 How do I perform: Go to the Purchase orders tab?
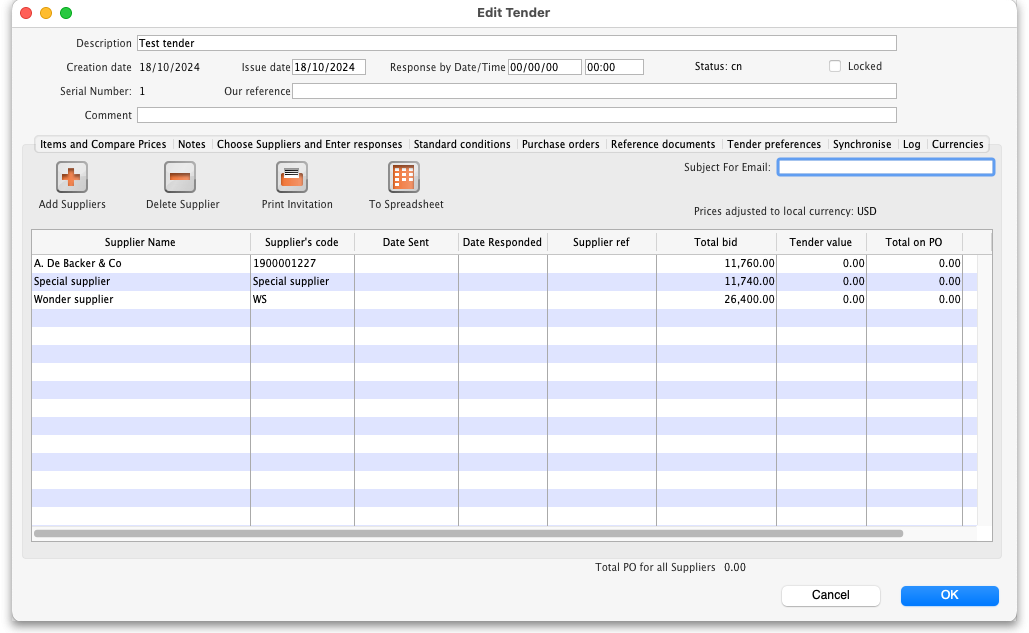(x=560, y=144)
